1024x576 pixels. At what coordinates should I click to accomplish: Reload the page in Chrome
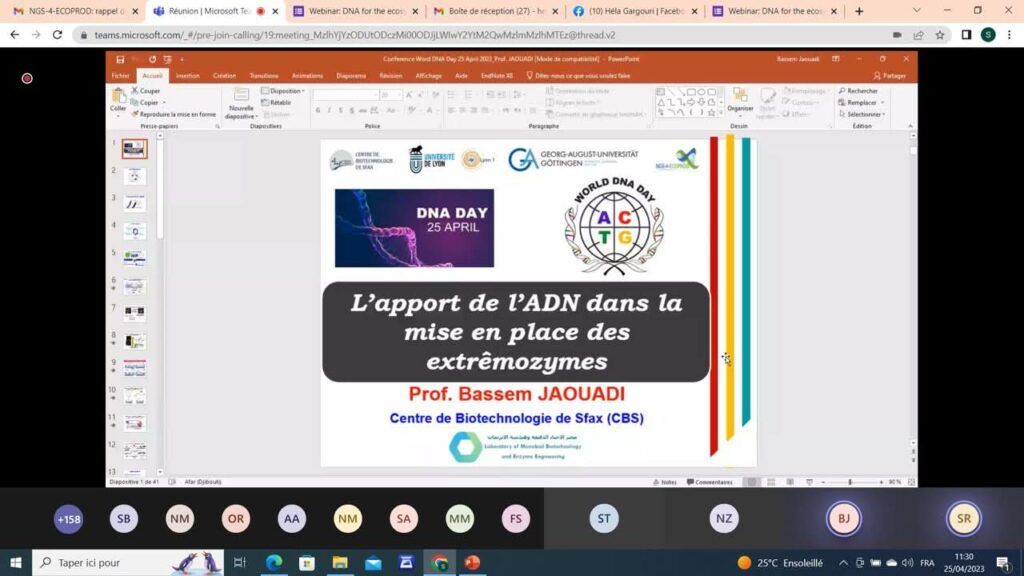58,34
